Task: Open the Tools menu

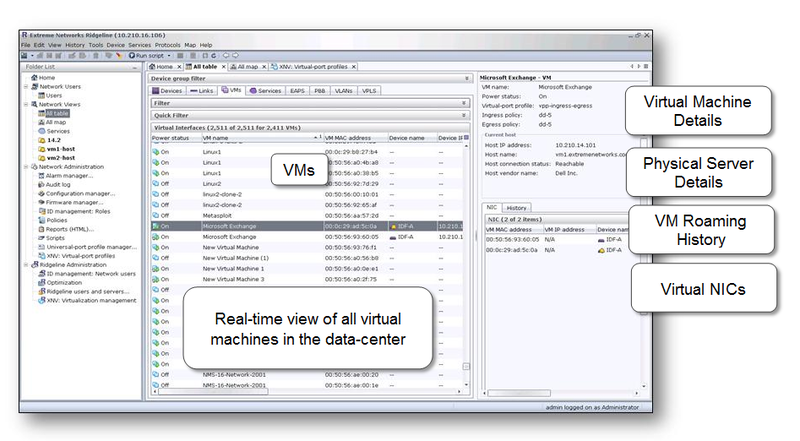Action: 95,45
